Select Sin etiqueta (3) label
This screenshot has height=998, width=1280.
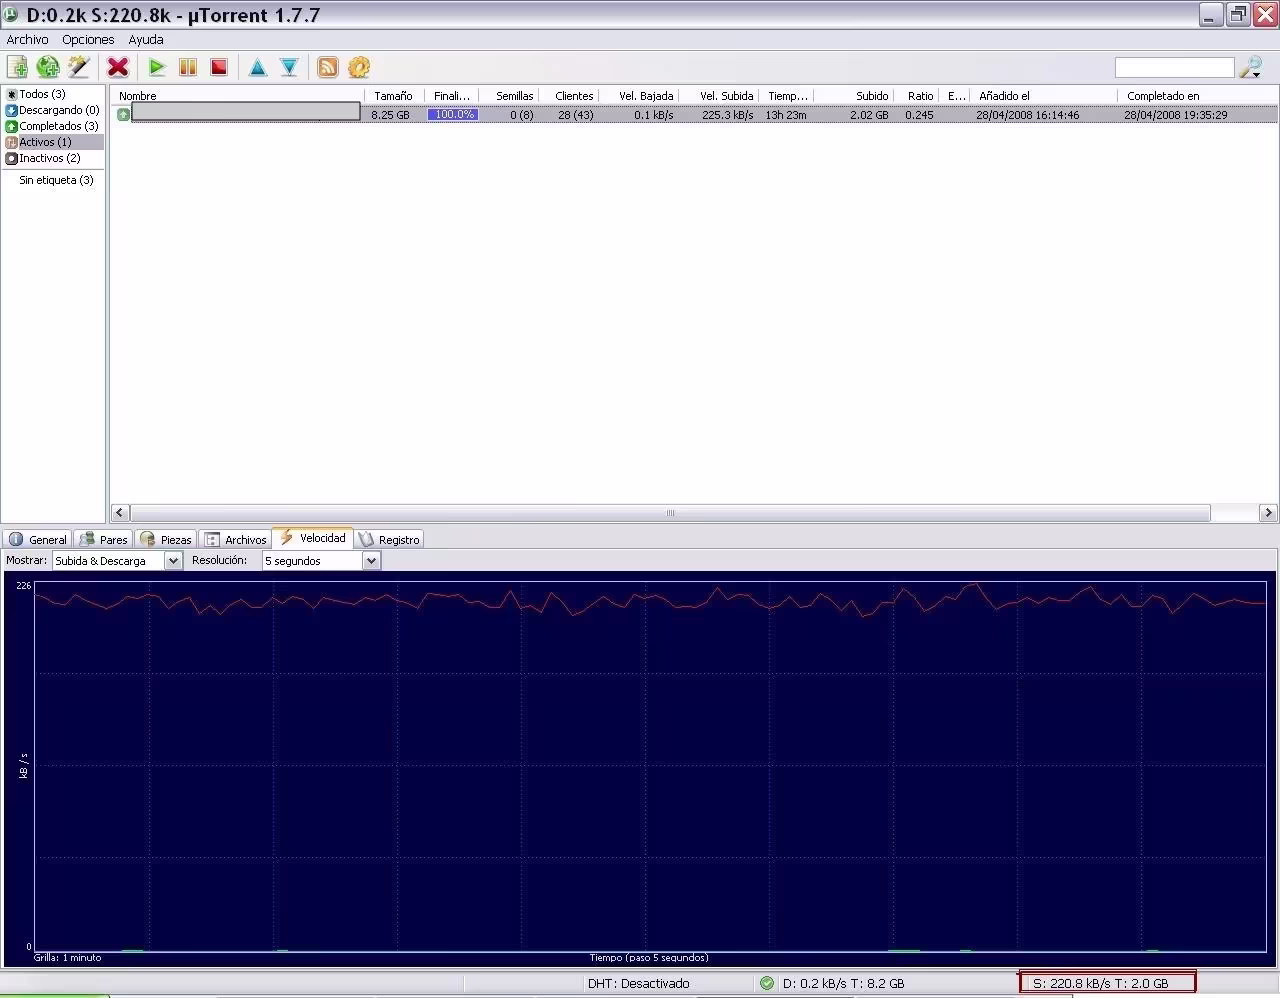(x=56, y=180)
